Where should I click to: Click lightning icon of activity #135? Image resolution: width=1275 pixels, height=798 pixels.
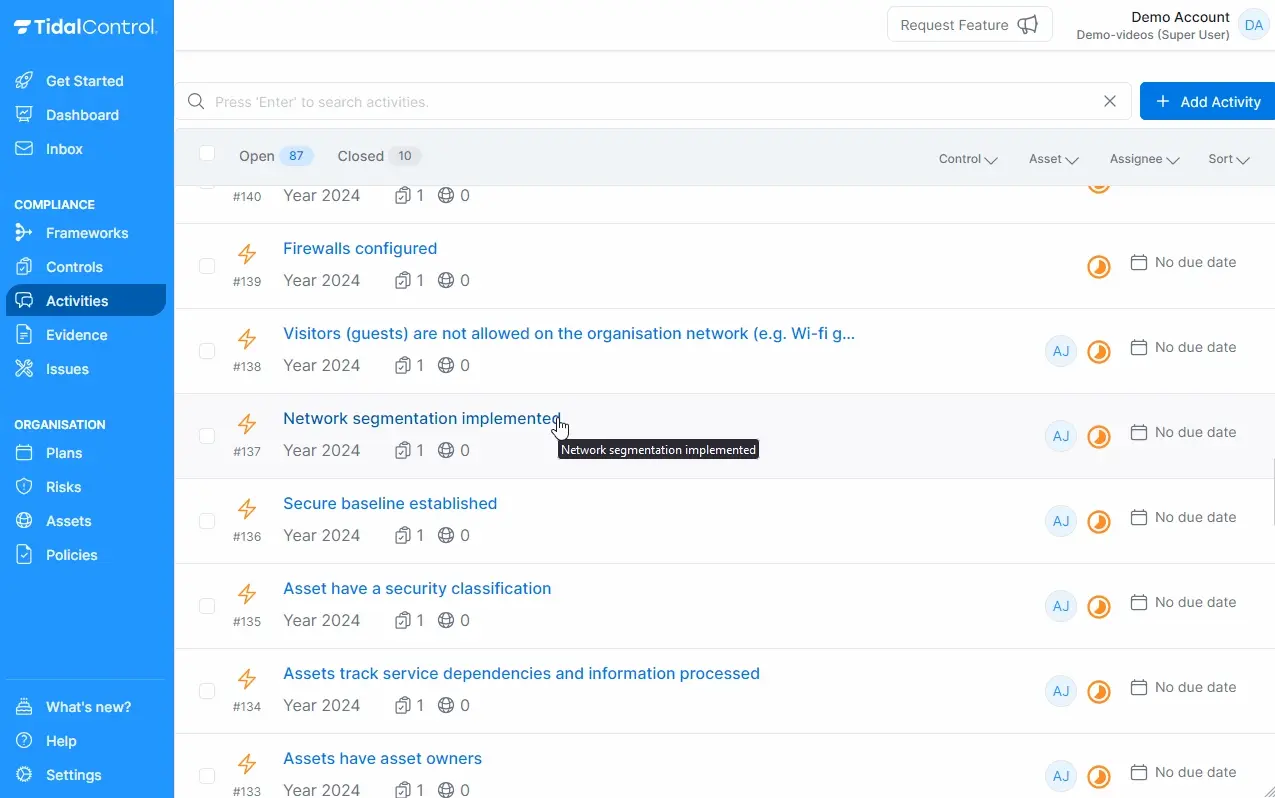(x=247, y=594)
